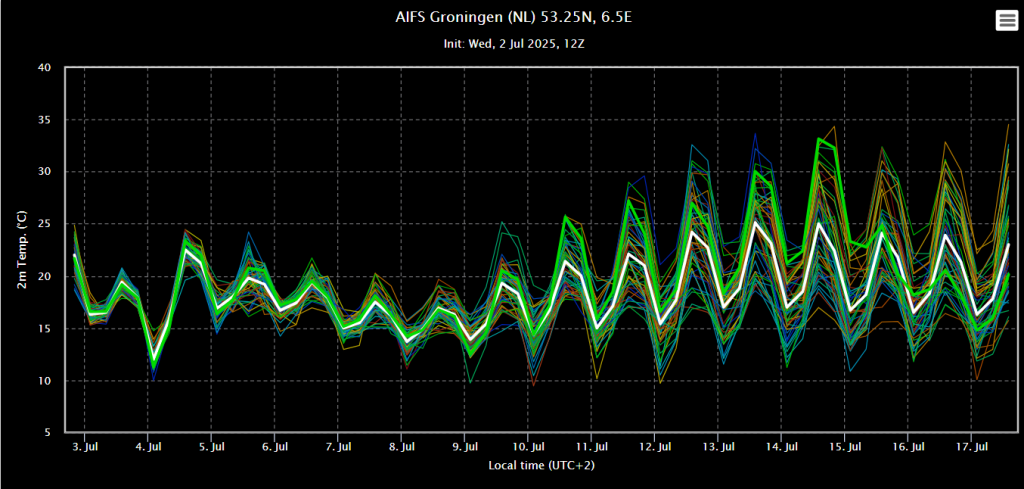
Task: Select the 8. Jul date label
Action: (402, 447)
